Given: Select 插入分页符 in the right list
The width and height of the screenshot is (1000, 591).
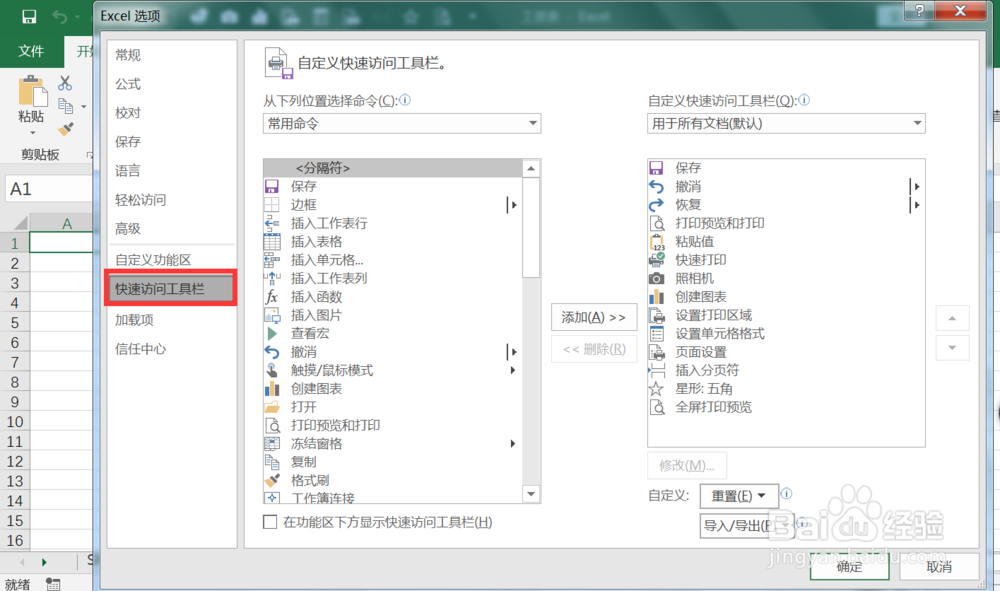Looking at the screenshot, I should coord(786,370).
